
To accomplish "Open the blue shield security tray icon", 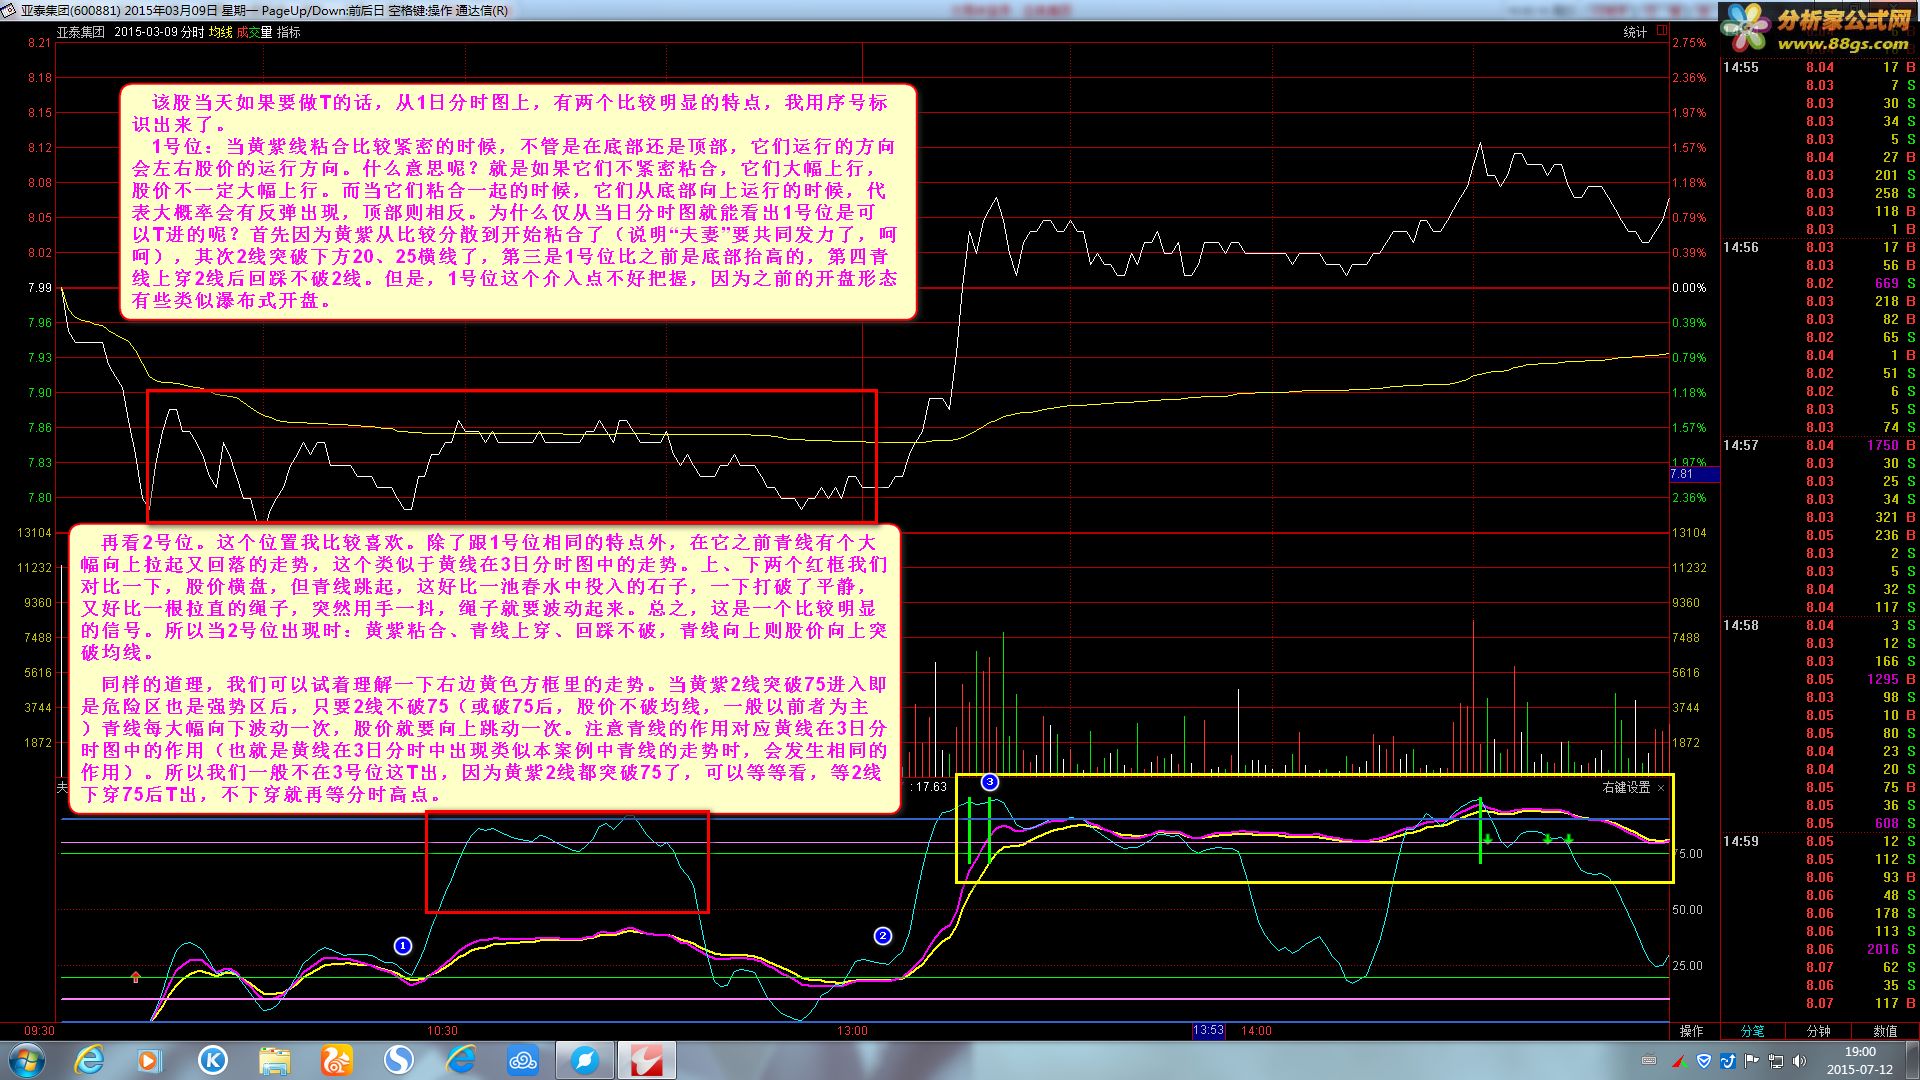I will click(1705, 1060).
